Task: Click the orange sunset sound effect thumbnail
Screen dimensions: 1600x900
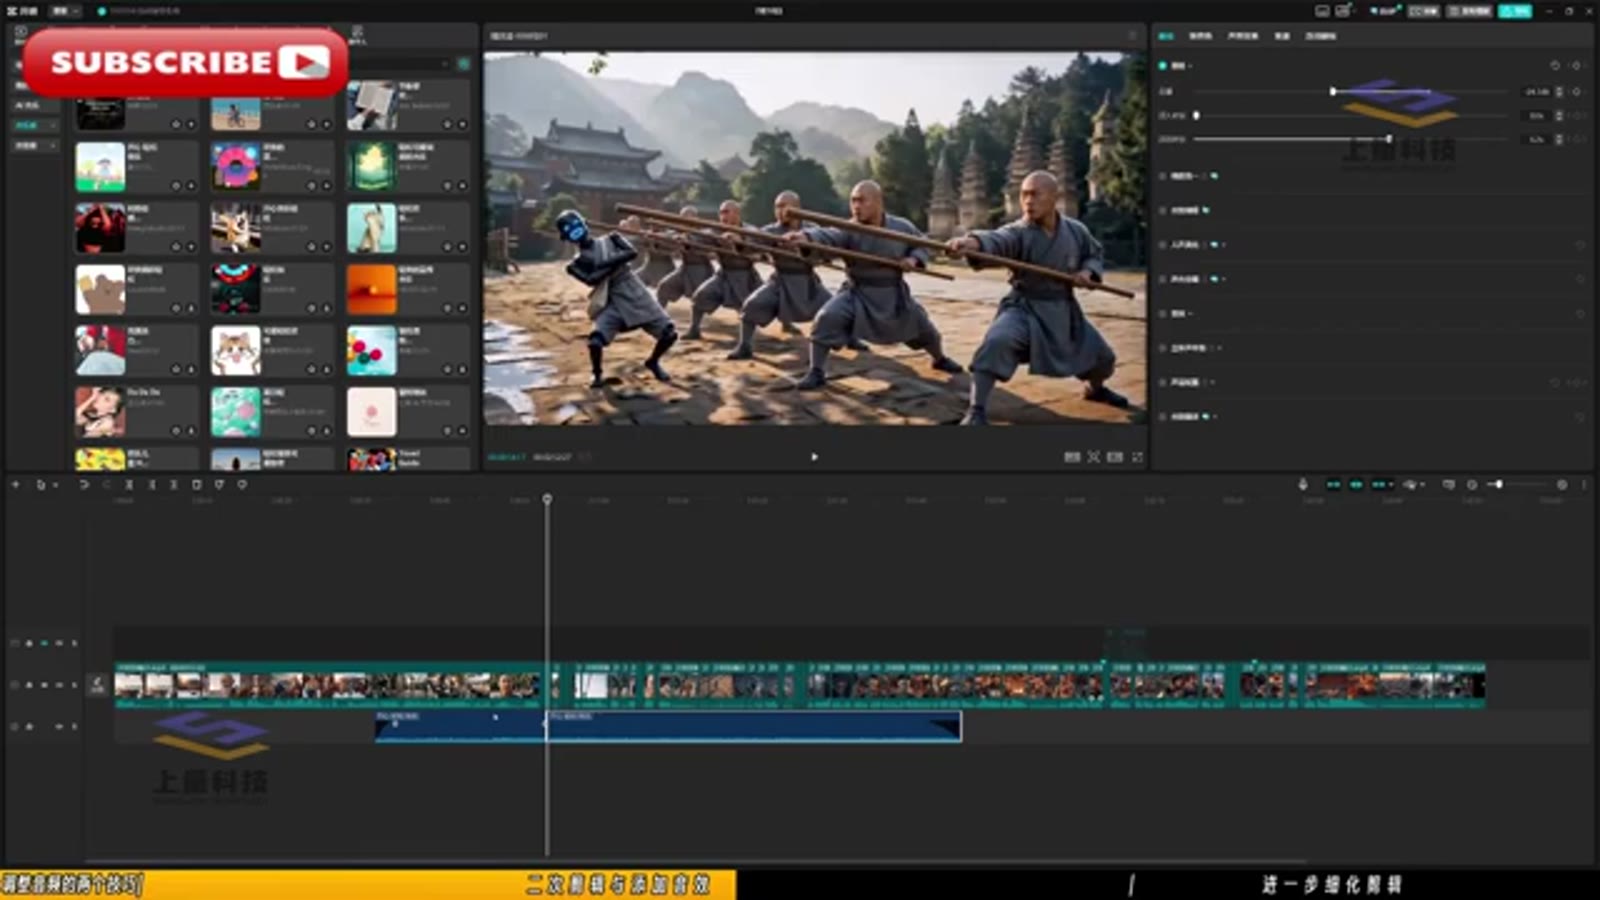Action: 372,289
